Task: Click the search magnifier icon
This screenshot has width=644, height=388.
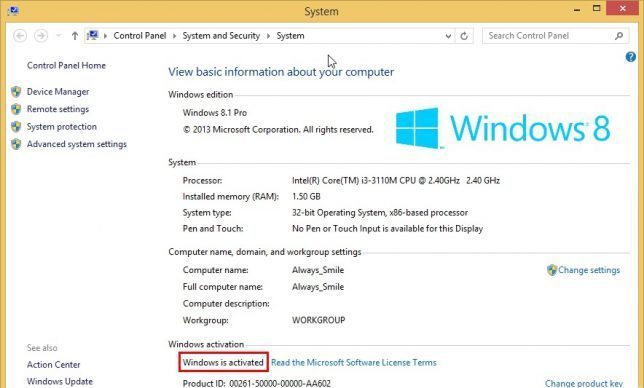Action: click(619, 36)
